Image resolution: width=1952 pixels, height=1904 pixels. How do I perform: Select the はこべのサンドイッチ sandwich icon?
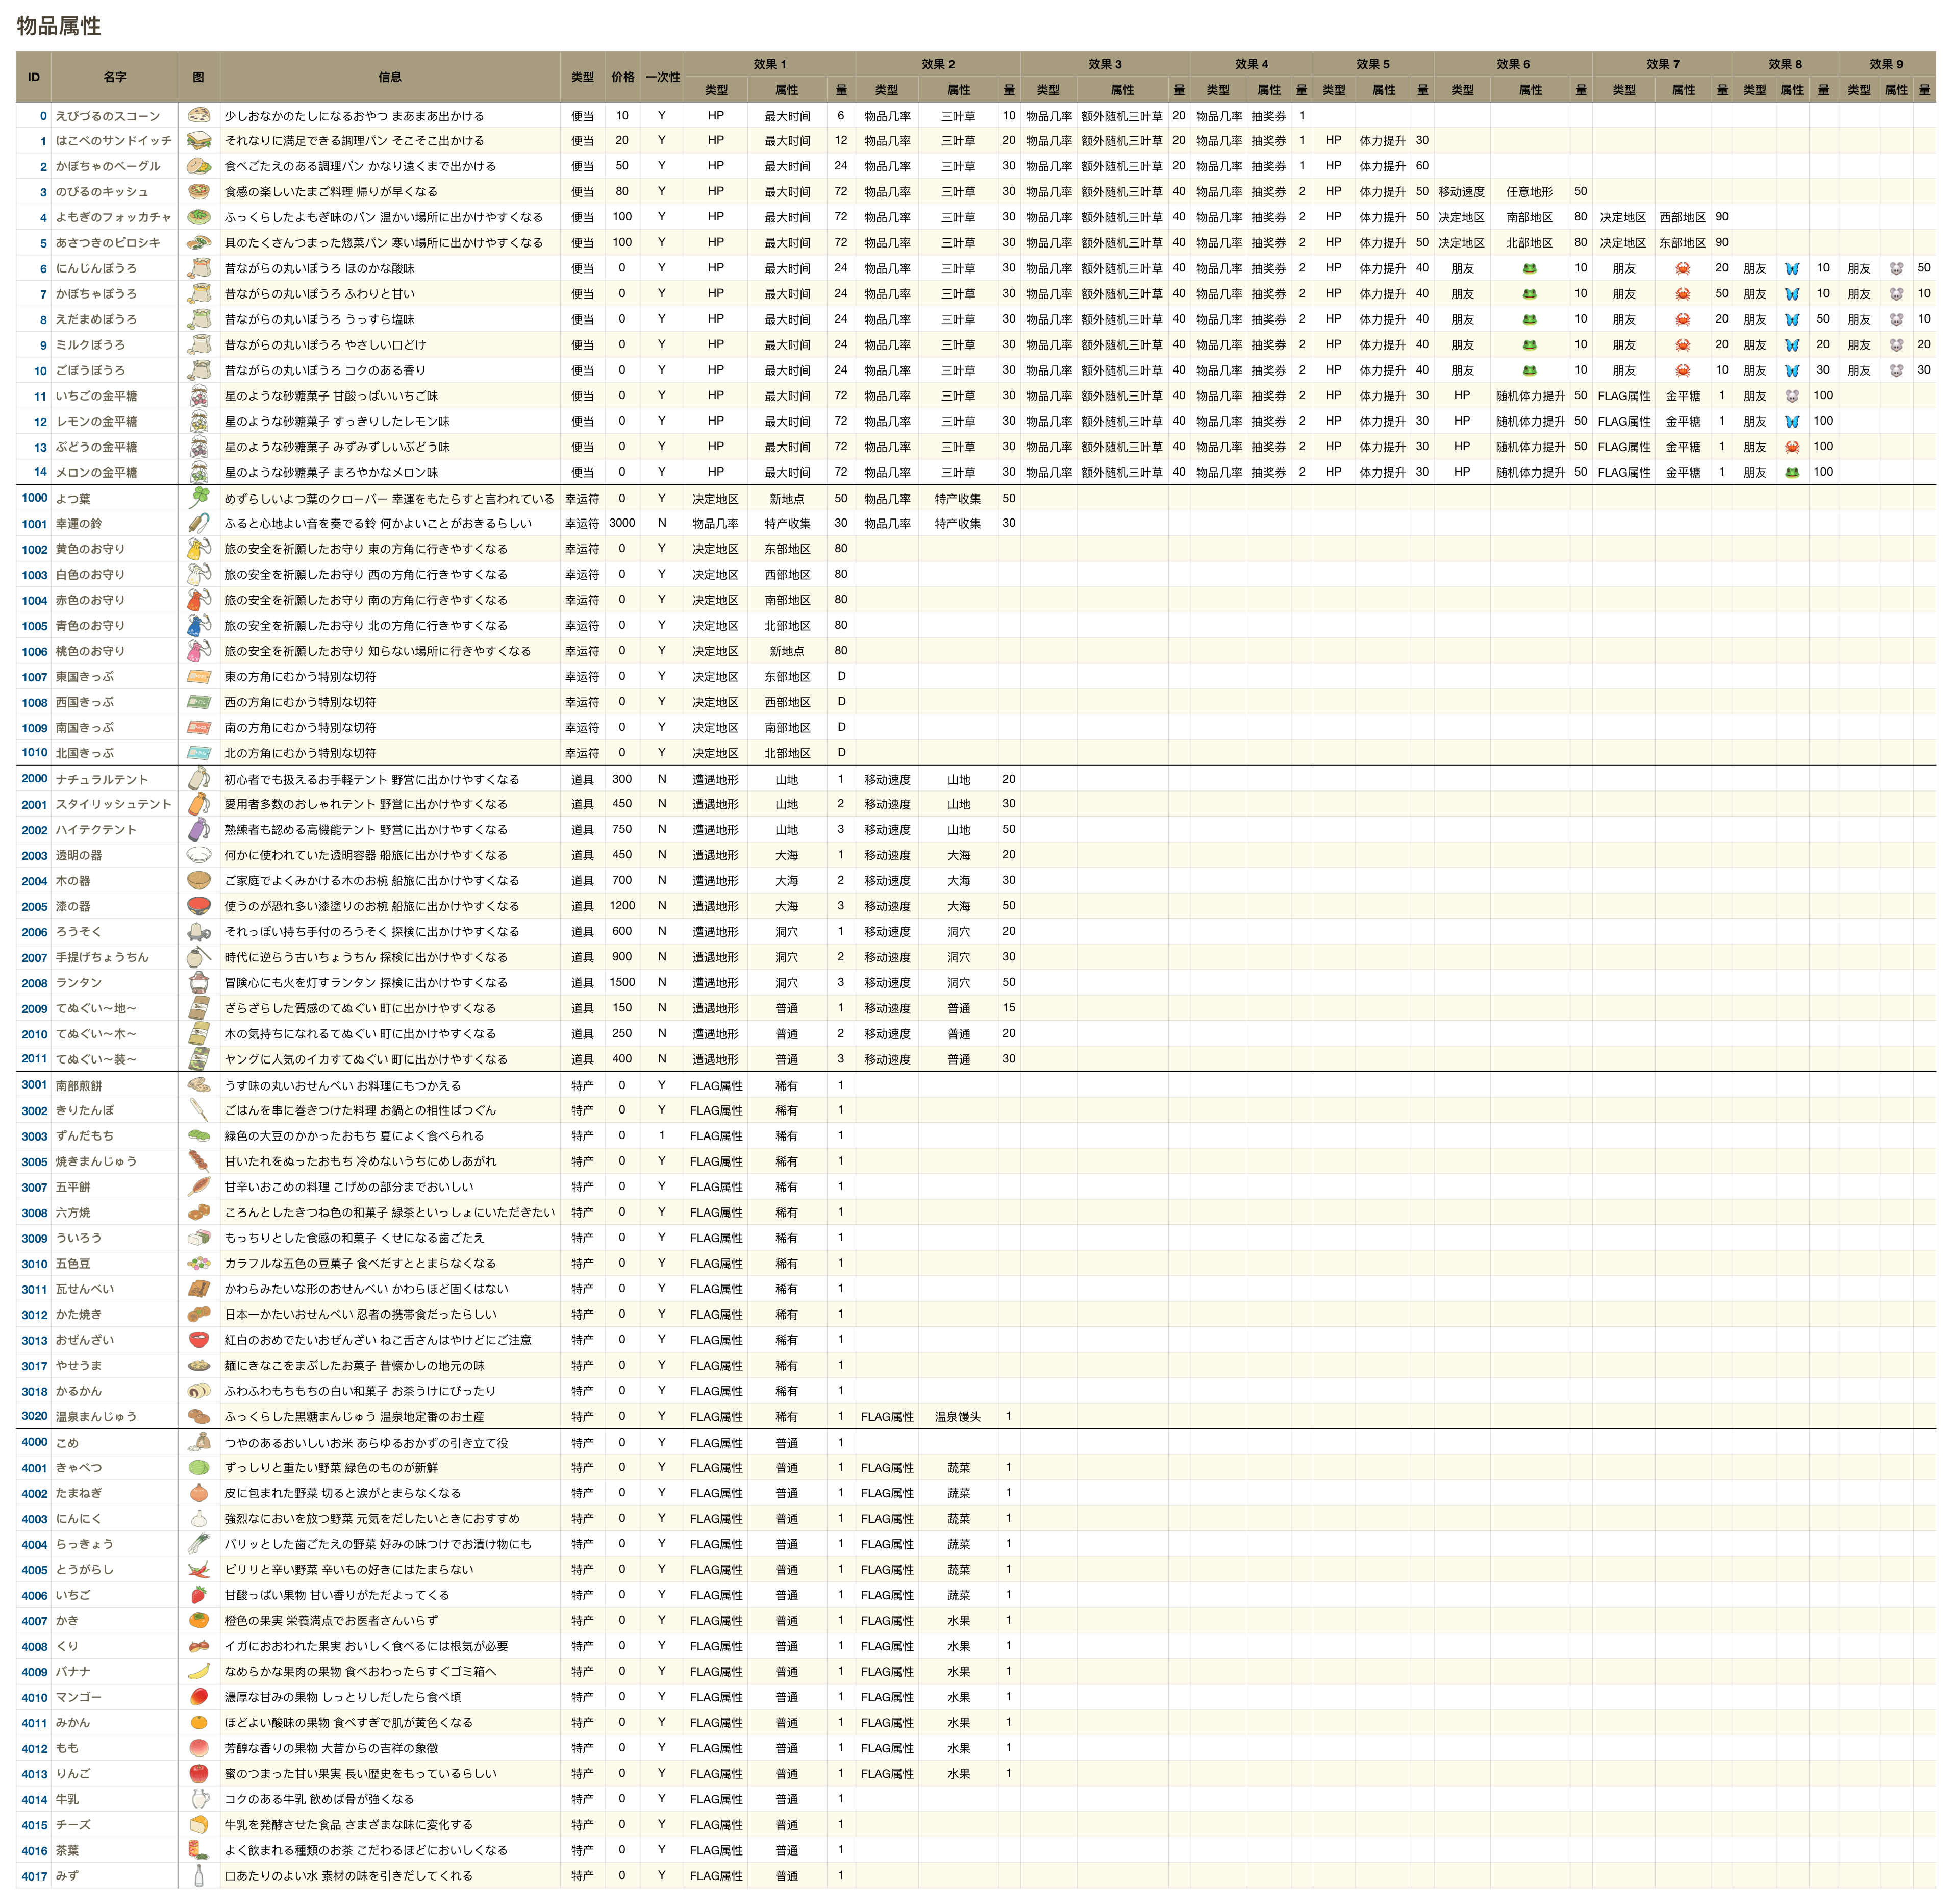click(x=199, y=141)
